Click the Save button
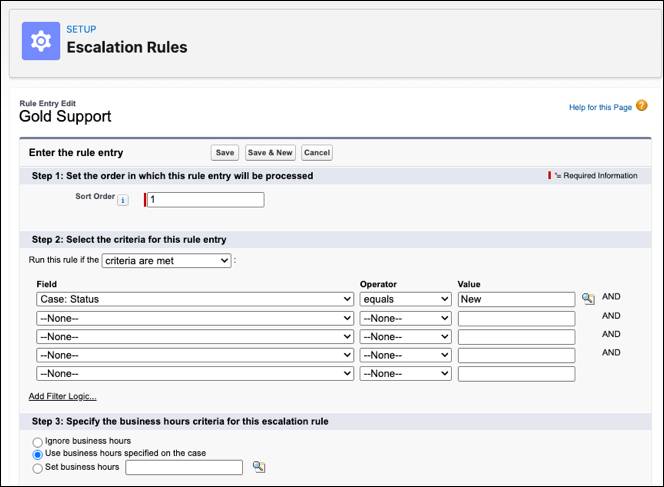This screenshot has width=664, height=487. 225,152
